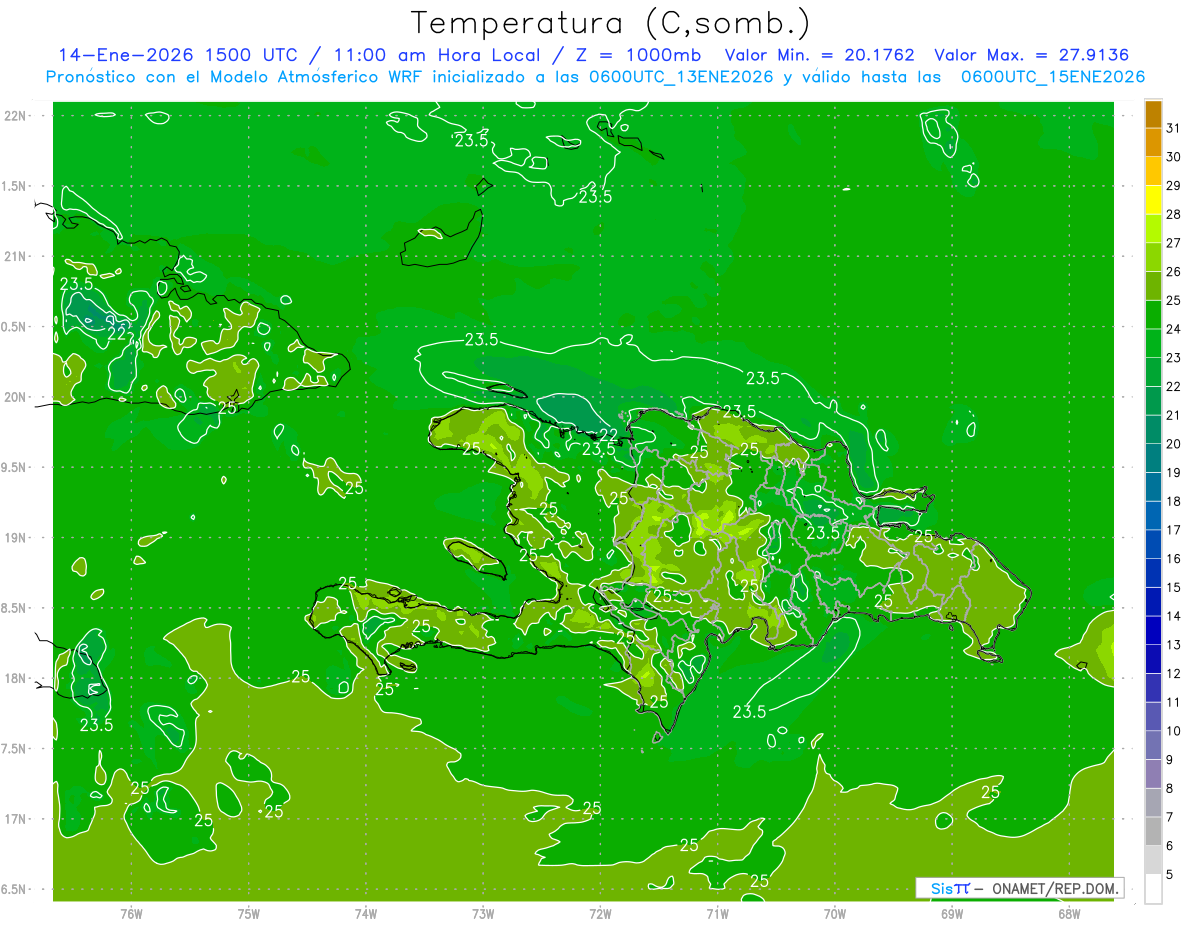
Task: Click the '21' value on the color legend
Action: click(x=1173, y=415)
